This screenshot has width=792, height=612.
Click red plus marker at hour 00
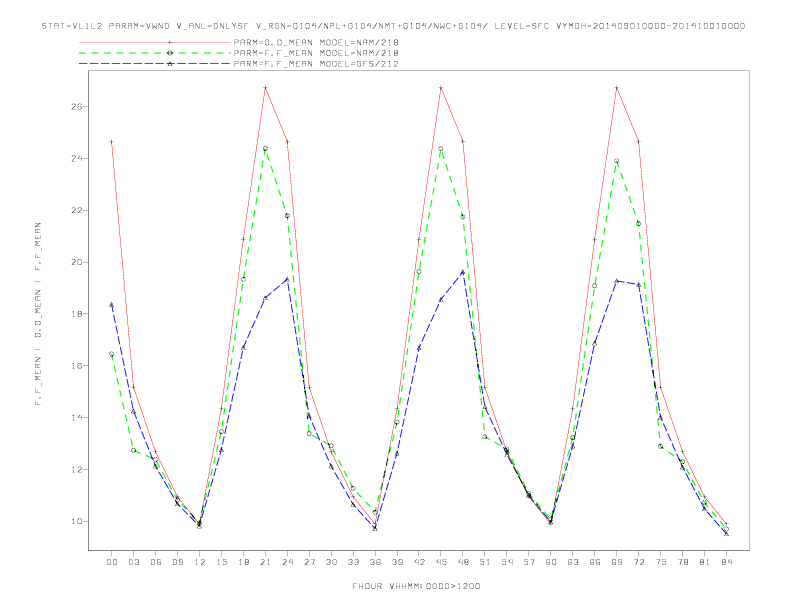coord(112,142)
